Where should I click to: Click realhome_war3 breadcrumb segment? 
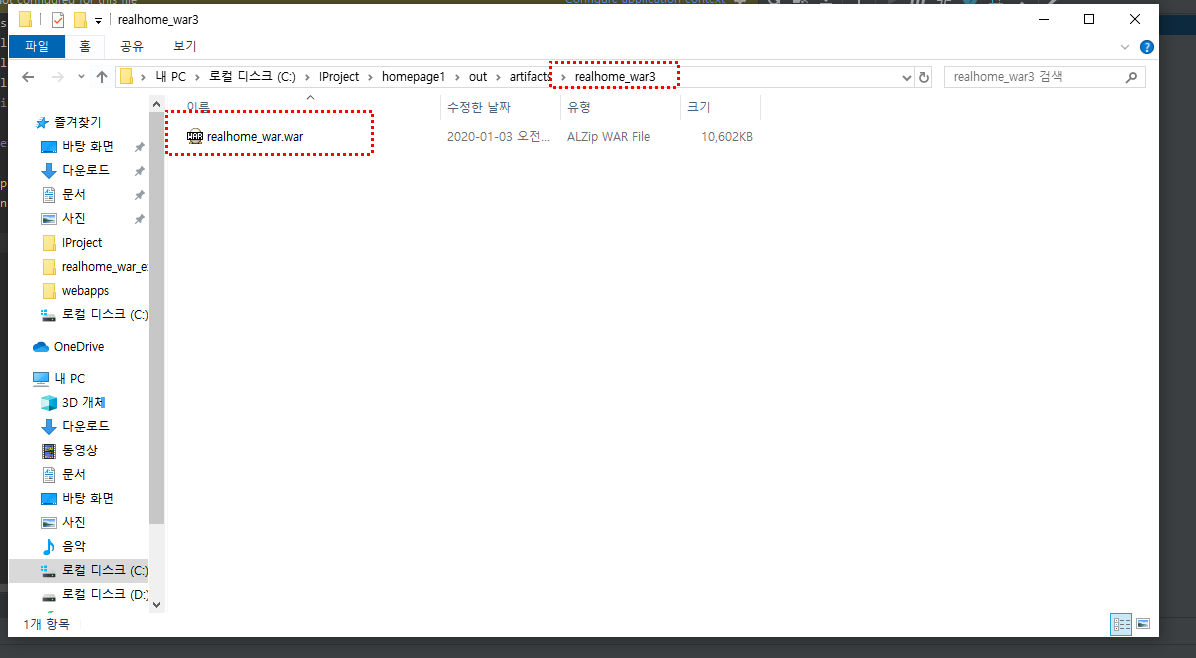point(615,77)
